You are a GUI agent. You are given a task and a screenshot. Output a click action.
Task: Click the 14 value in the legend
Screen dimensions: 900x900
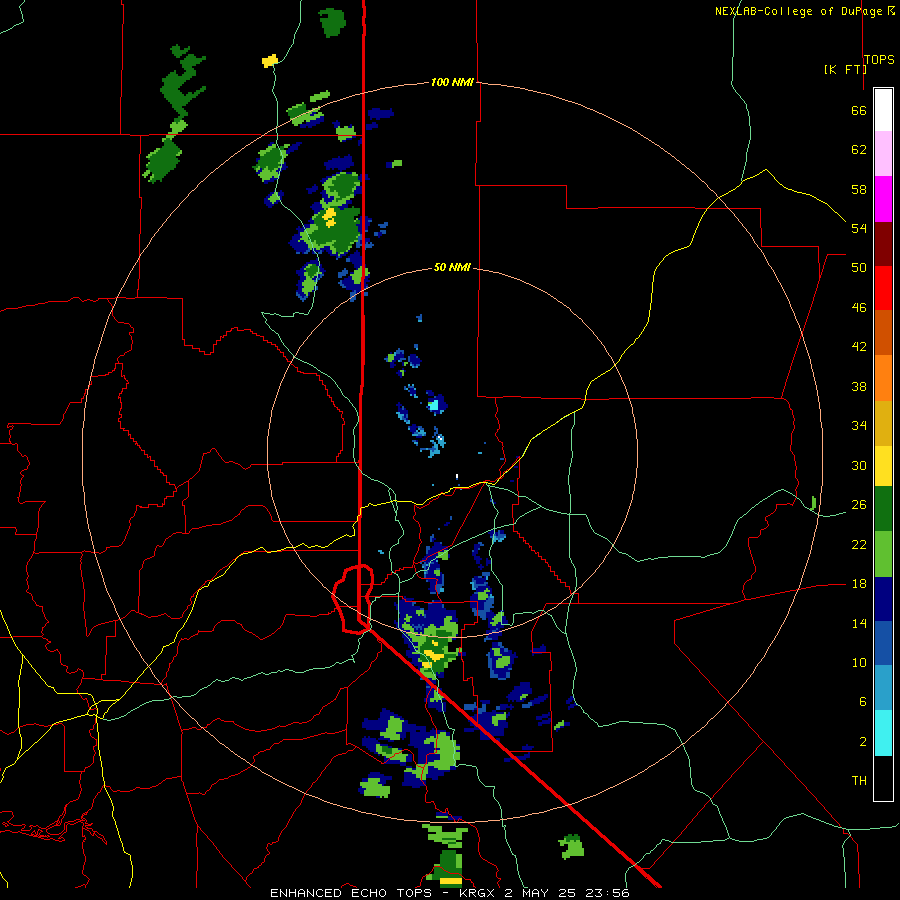859,623
